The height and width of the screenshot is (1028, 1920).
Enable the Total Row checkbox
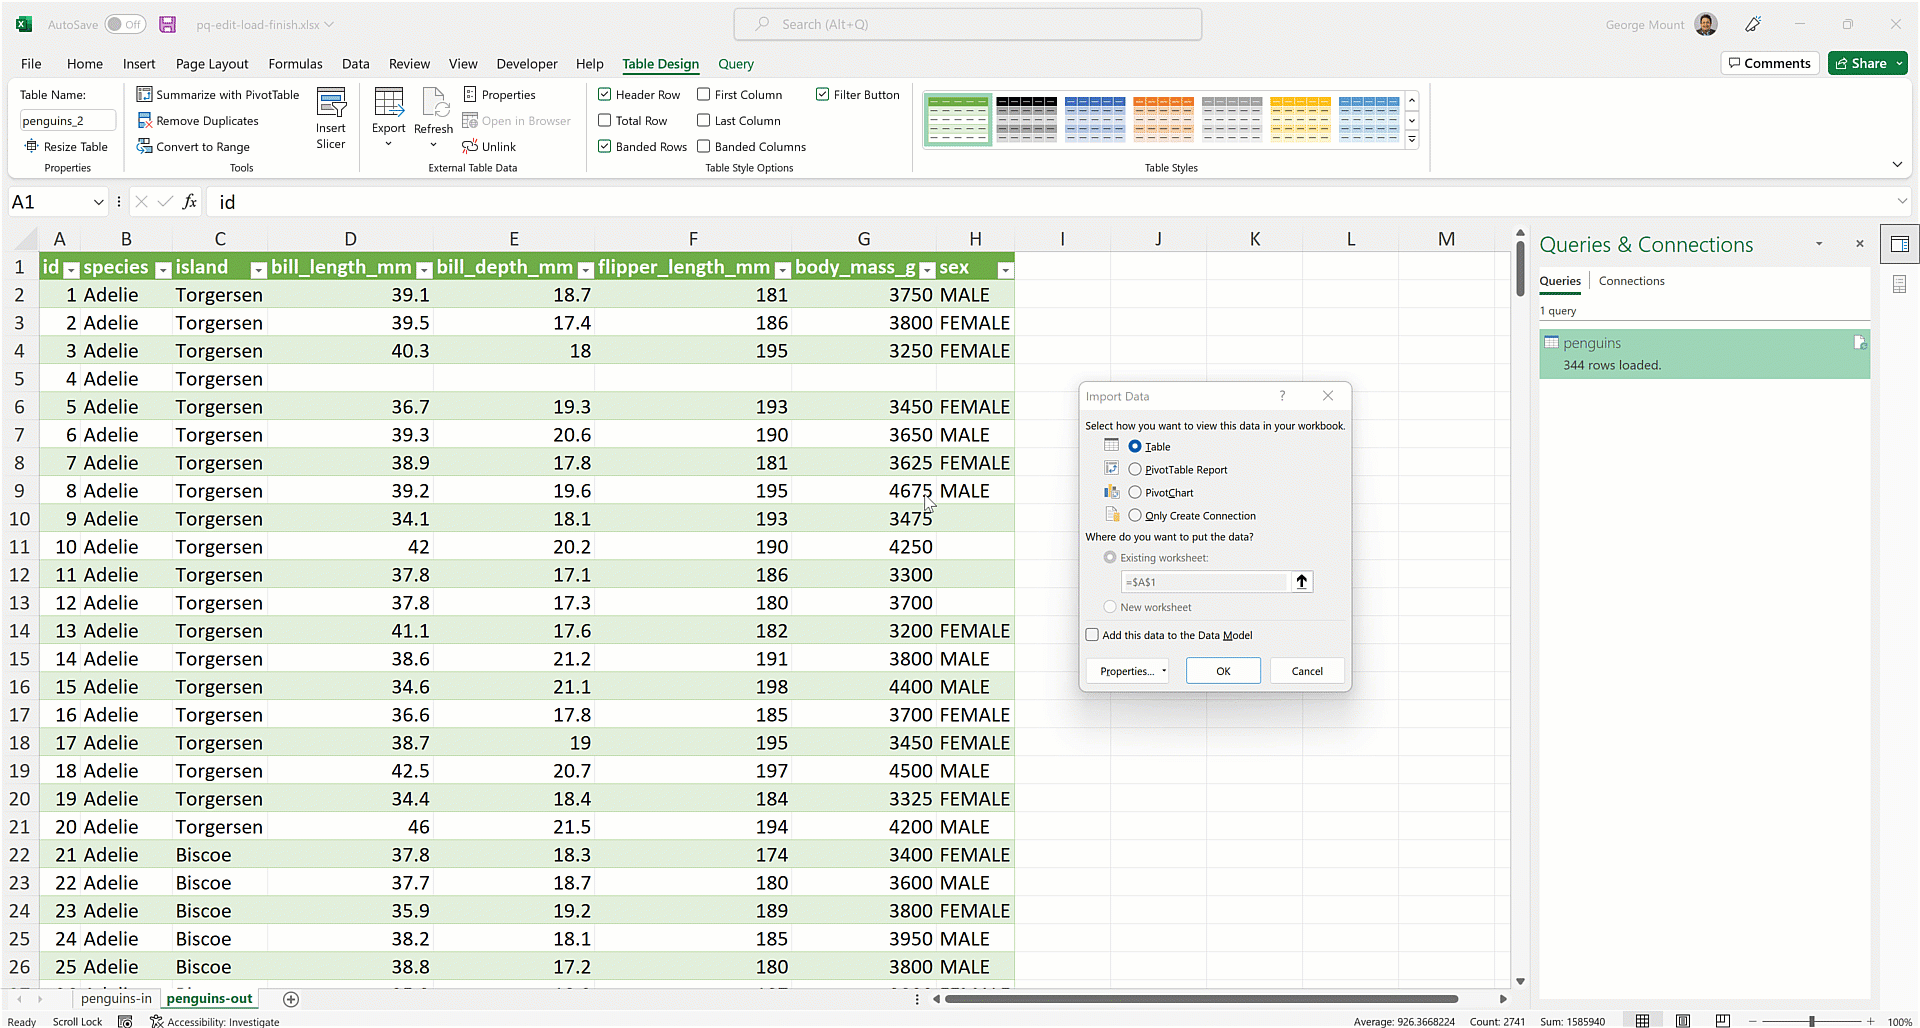[x=605, y=121]
